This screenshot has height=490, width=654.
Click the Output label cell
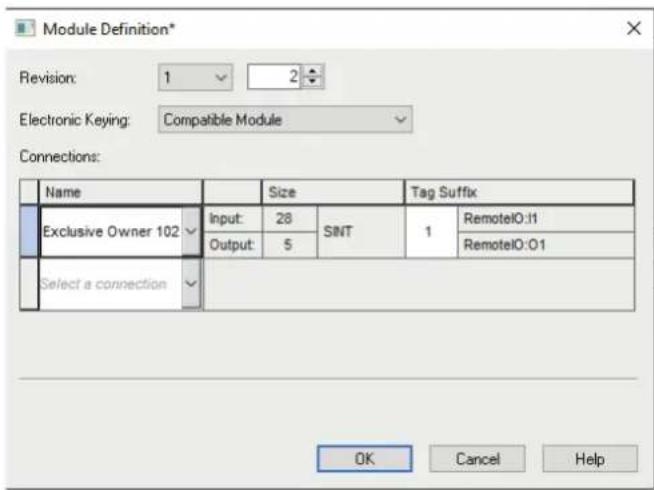pos(233,245)
